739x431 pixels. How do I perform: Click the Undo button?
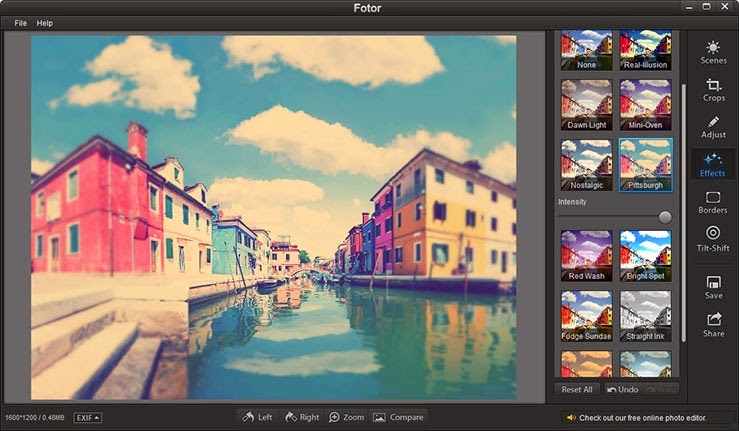pyautogui.click(x=622, y=390)
